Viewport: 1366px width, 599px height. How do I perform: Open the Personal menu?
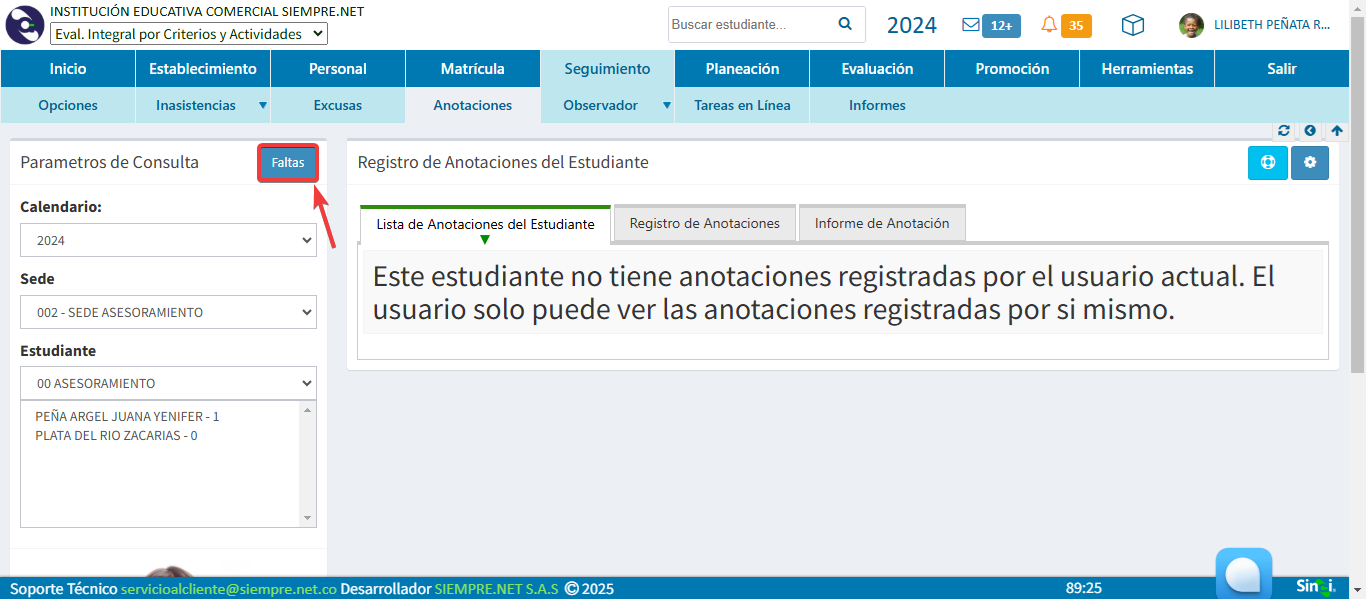[x=338, y=69]
